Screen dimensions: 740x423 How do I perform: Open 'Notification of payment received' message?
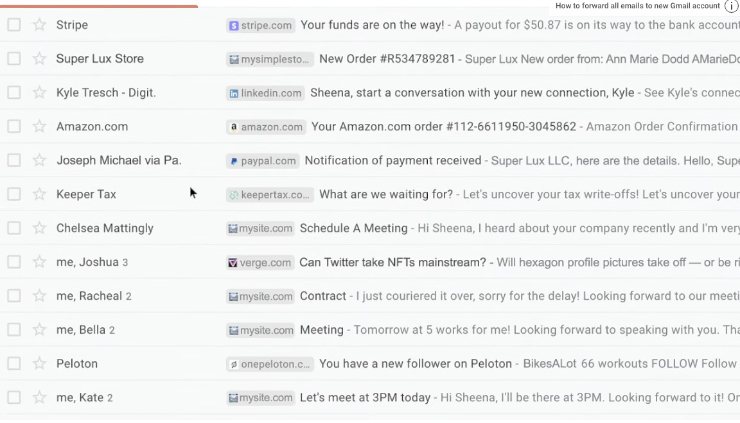(x=393, y=161)
